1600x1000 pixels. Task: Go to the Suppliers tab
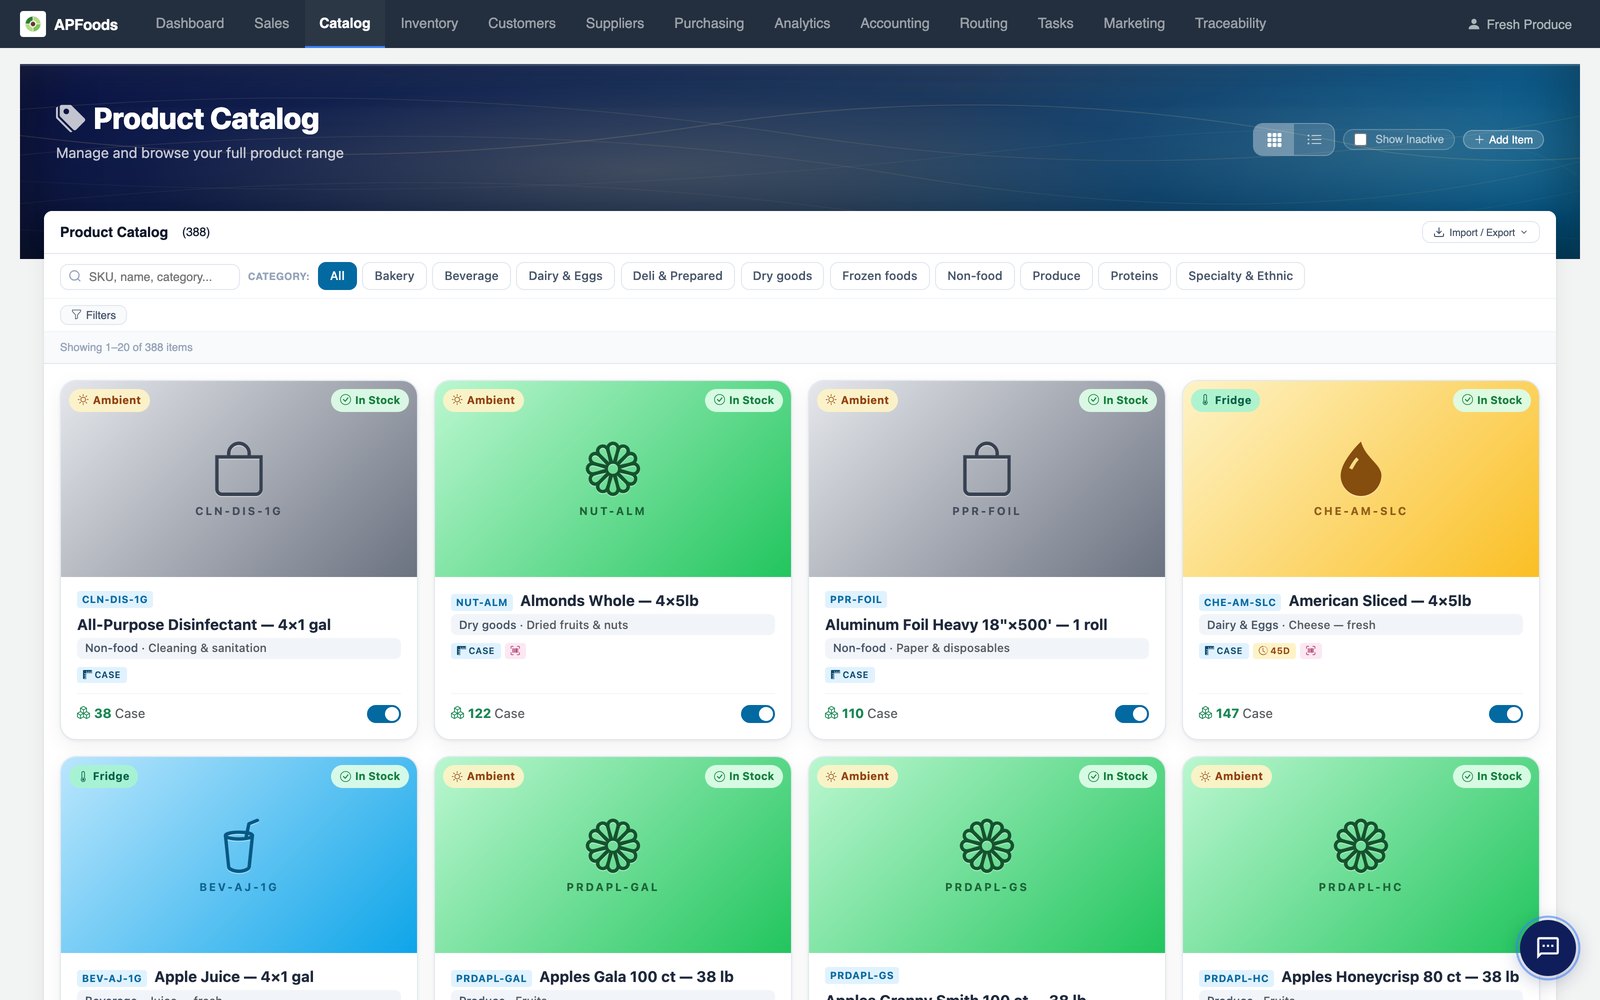(x=615, y=24)
